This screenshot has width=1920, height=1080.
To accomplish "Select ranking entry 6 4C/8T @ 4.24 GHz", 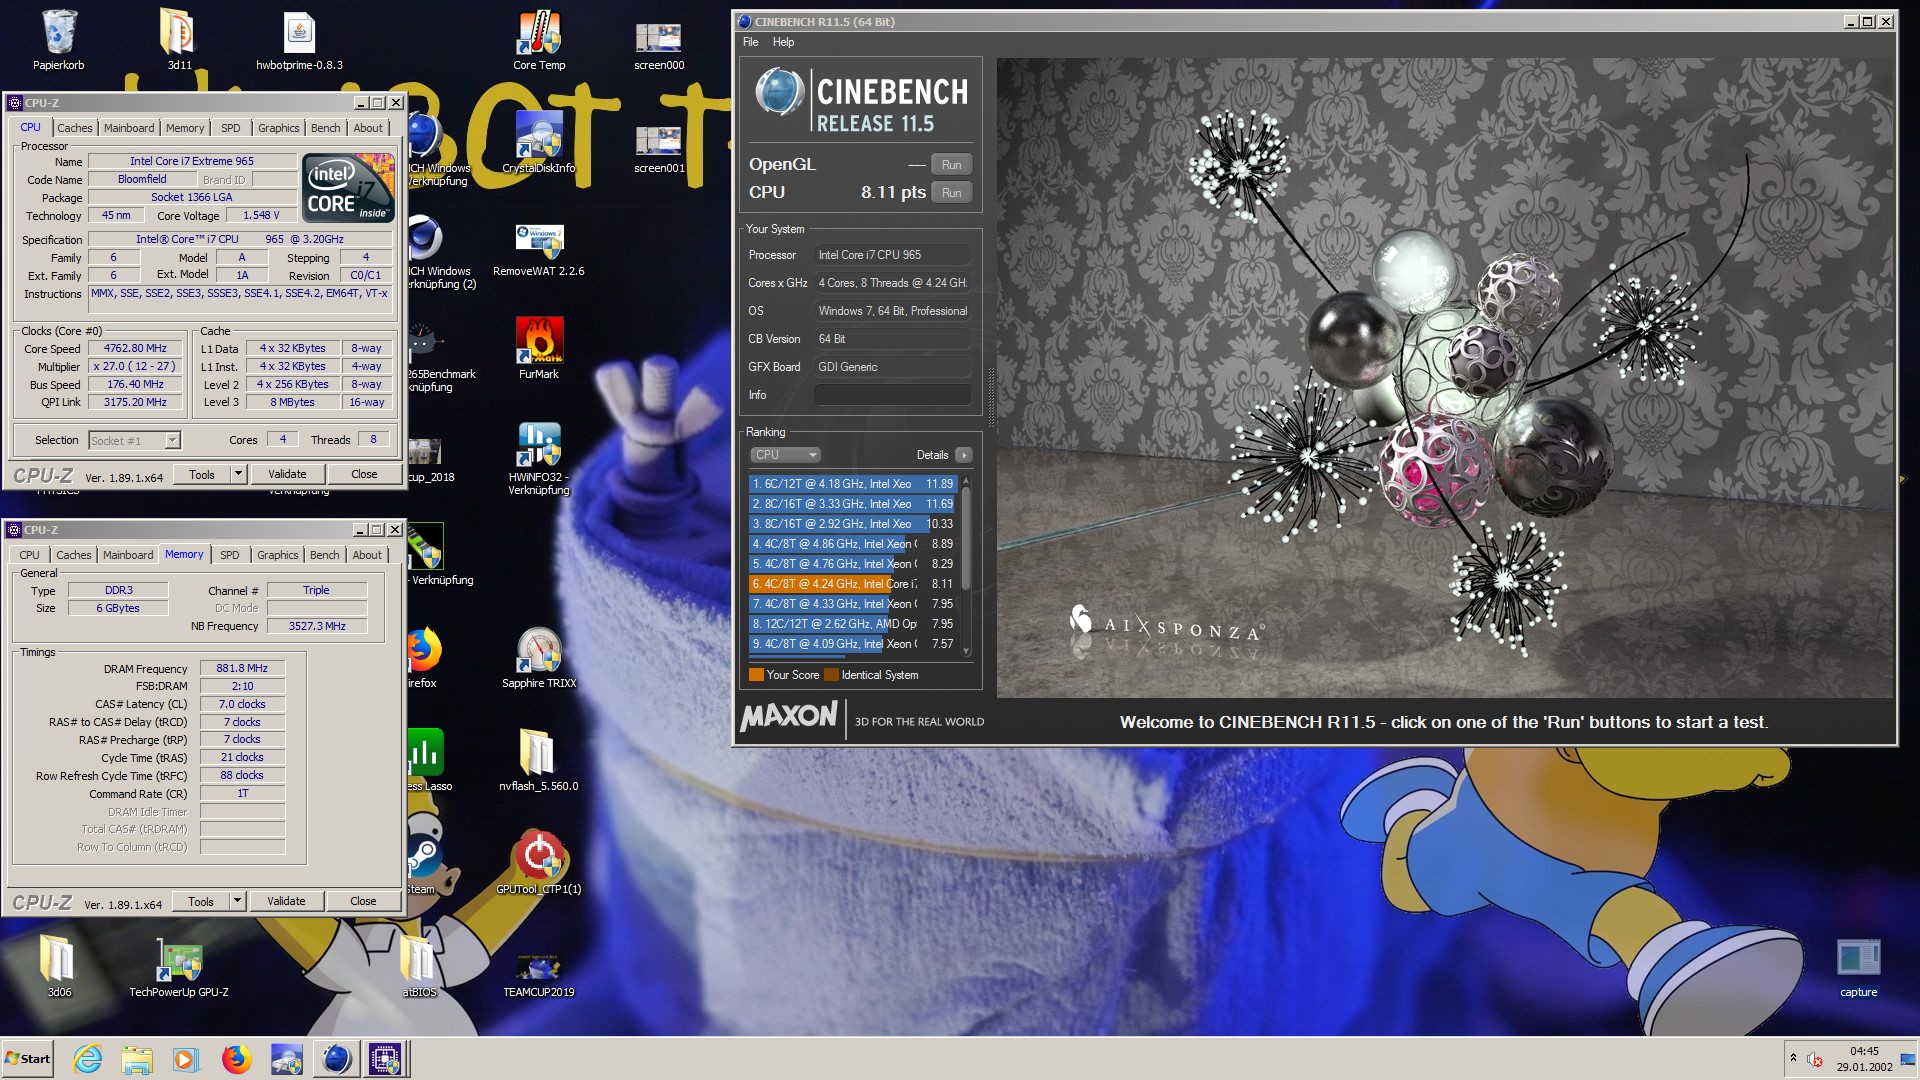I will (x=853, y=584).
